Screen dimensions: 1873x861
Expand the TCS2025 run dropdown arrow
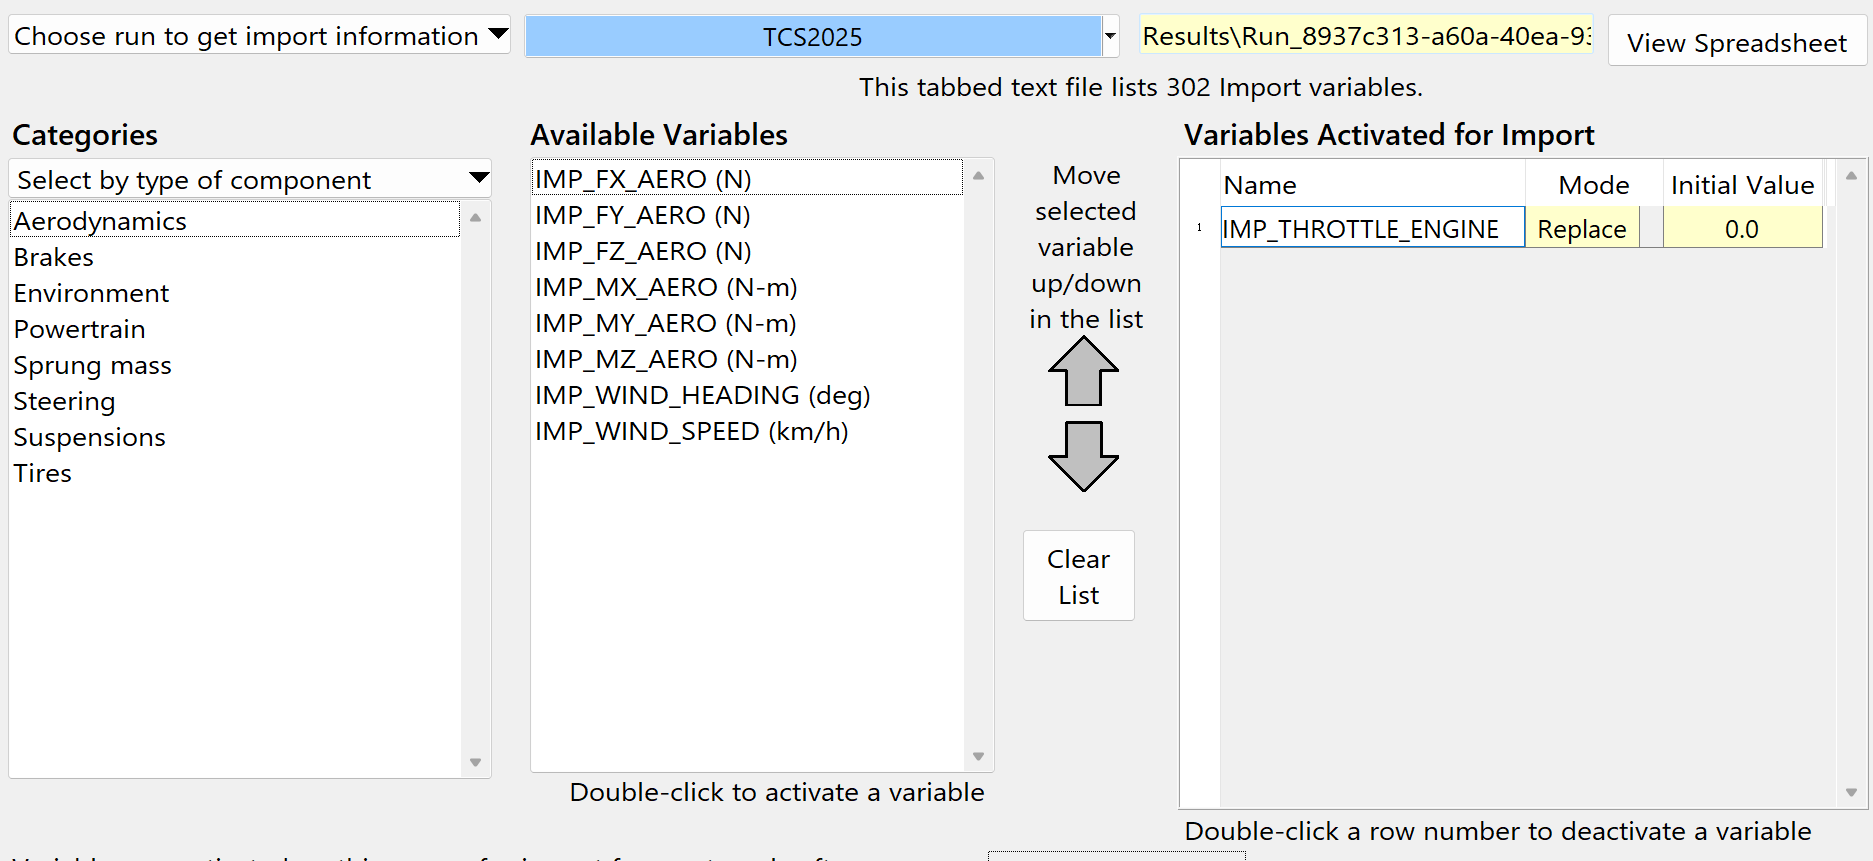coord(1109,37)
